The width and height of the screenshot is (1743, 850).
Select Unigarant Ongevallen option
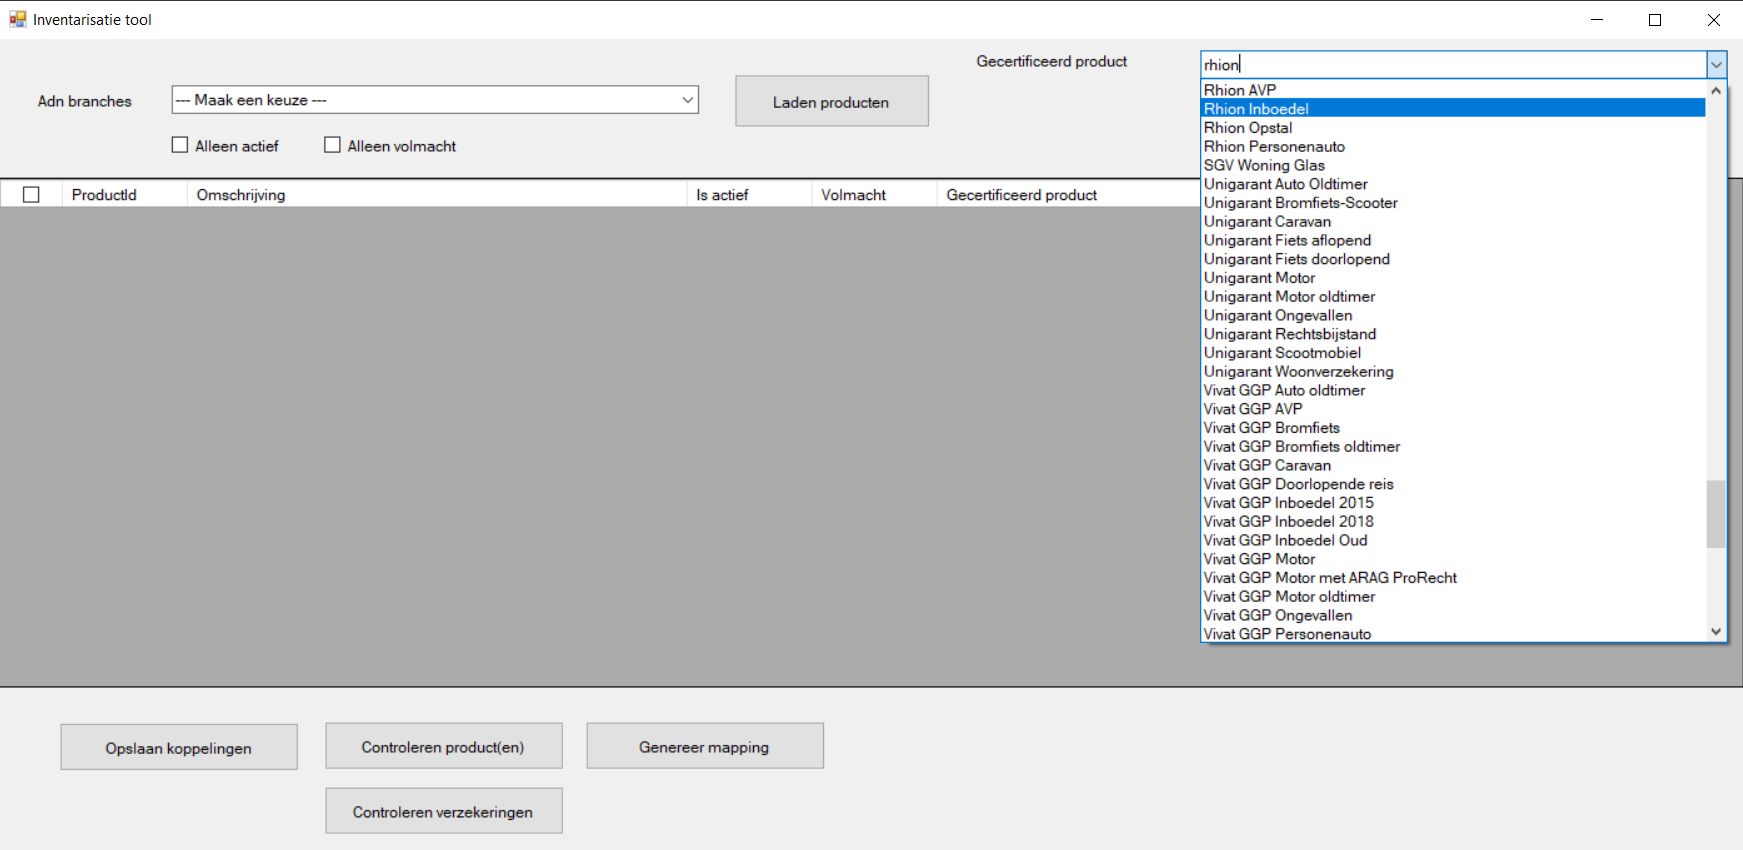[x=1453, y=315]
